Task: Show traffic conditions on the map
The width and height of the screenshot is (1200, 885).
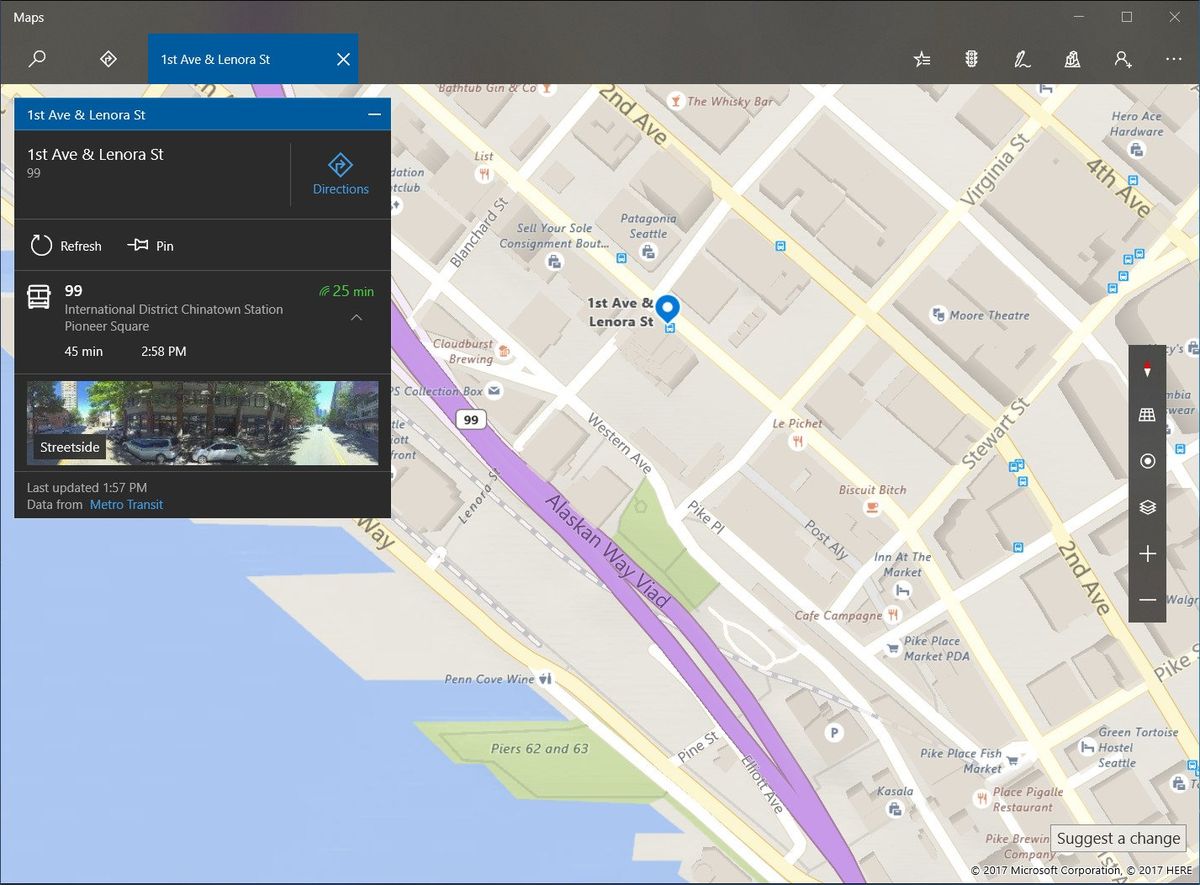Action: tap(971, 59)
